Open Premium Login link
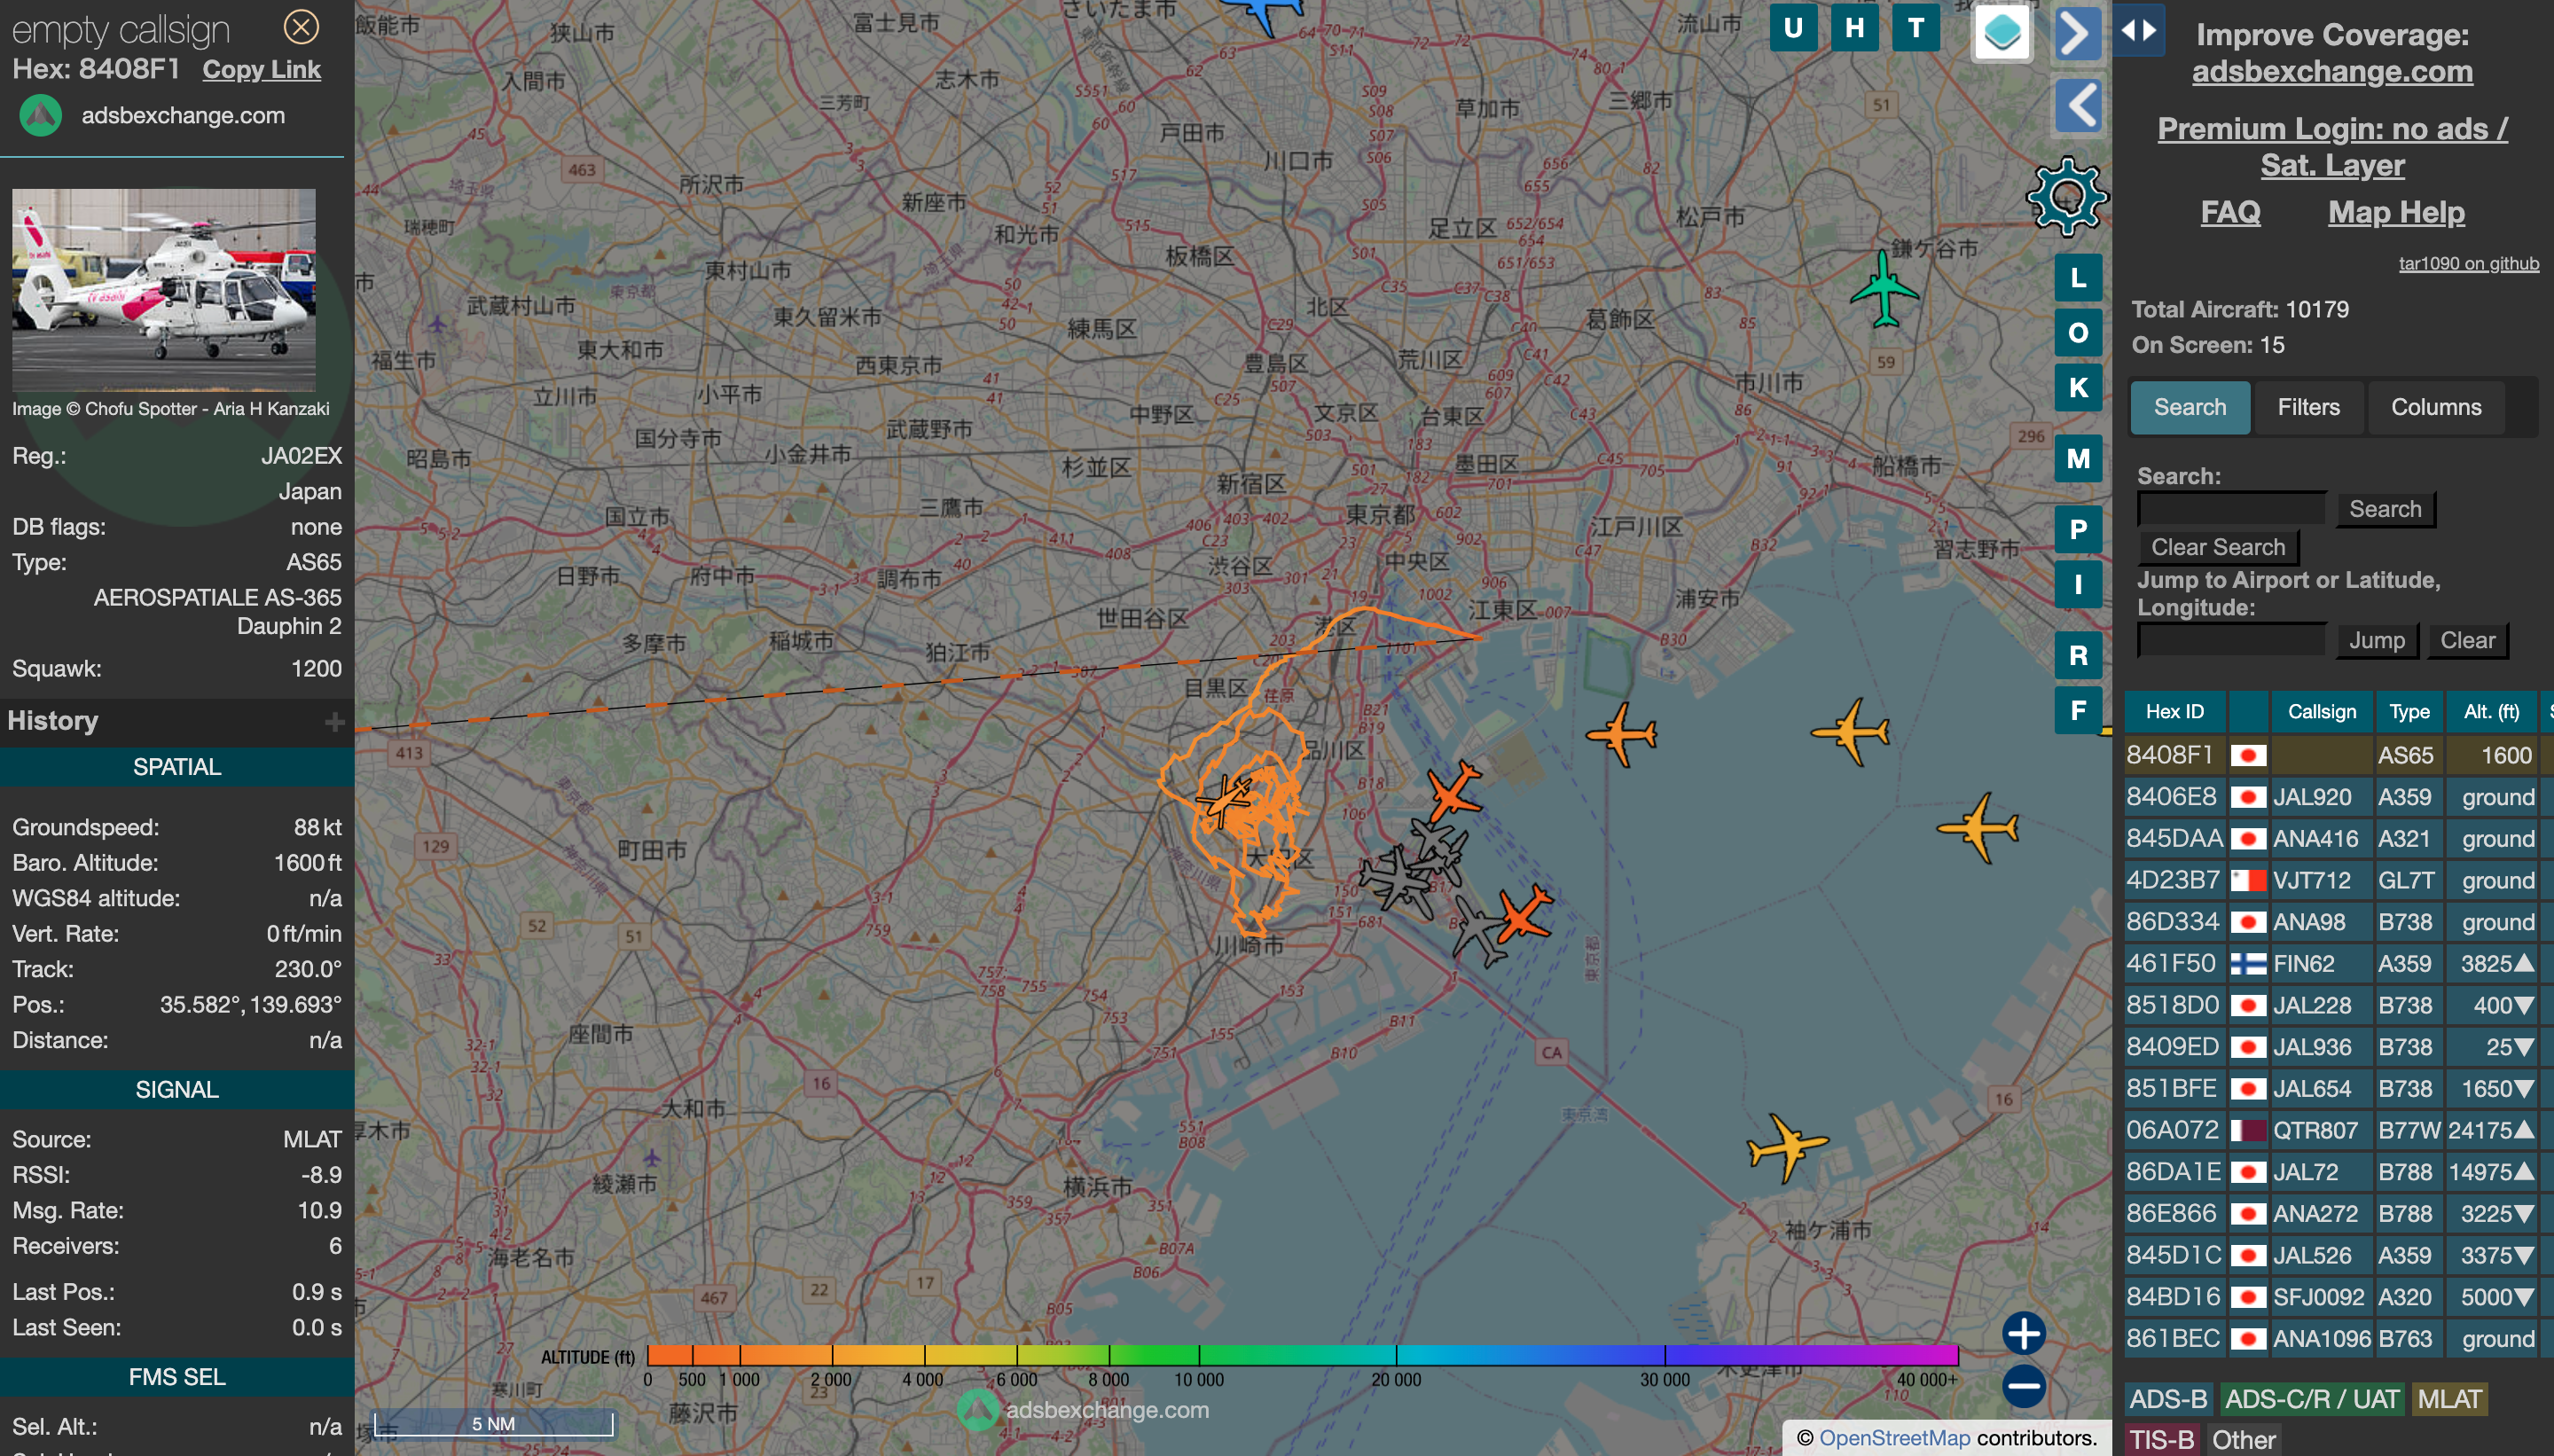2554x1456 pixels. 2332,146
